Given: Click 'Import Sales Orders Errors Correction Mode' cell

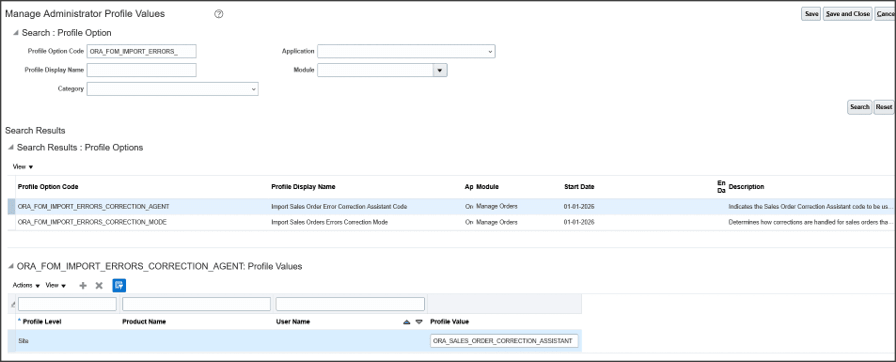Looking at the screenshot, I should (329, 222).
